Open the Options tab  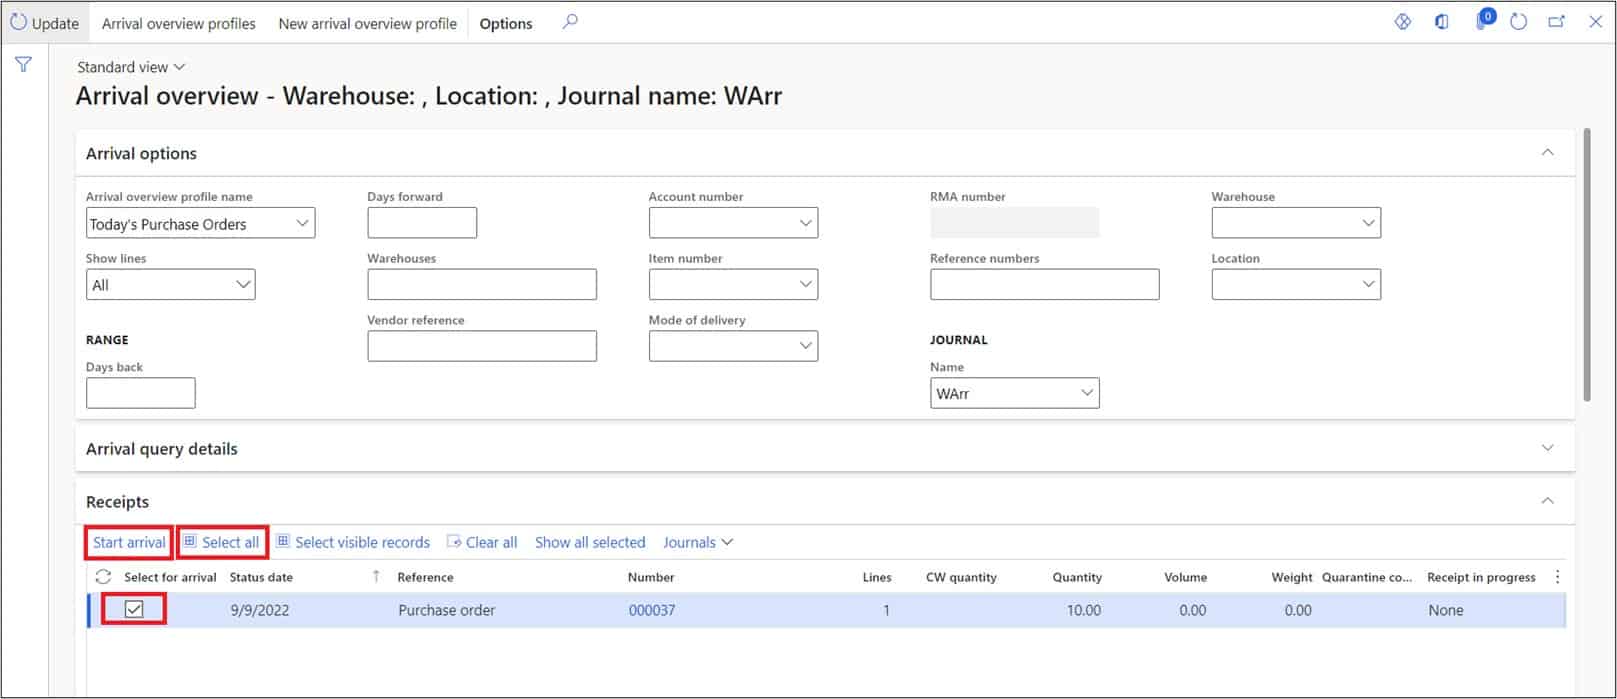click(506, 23)
